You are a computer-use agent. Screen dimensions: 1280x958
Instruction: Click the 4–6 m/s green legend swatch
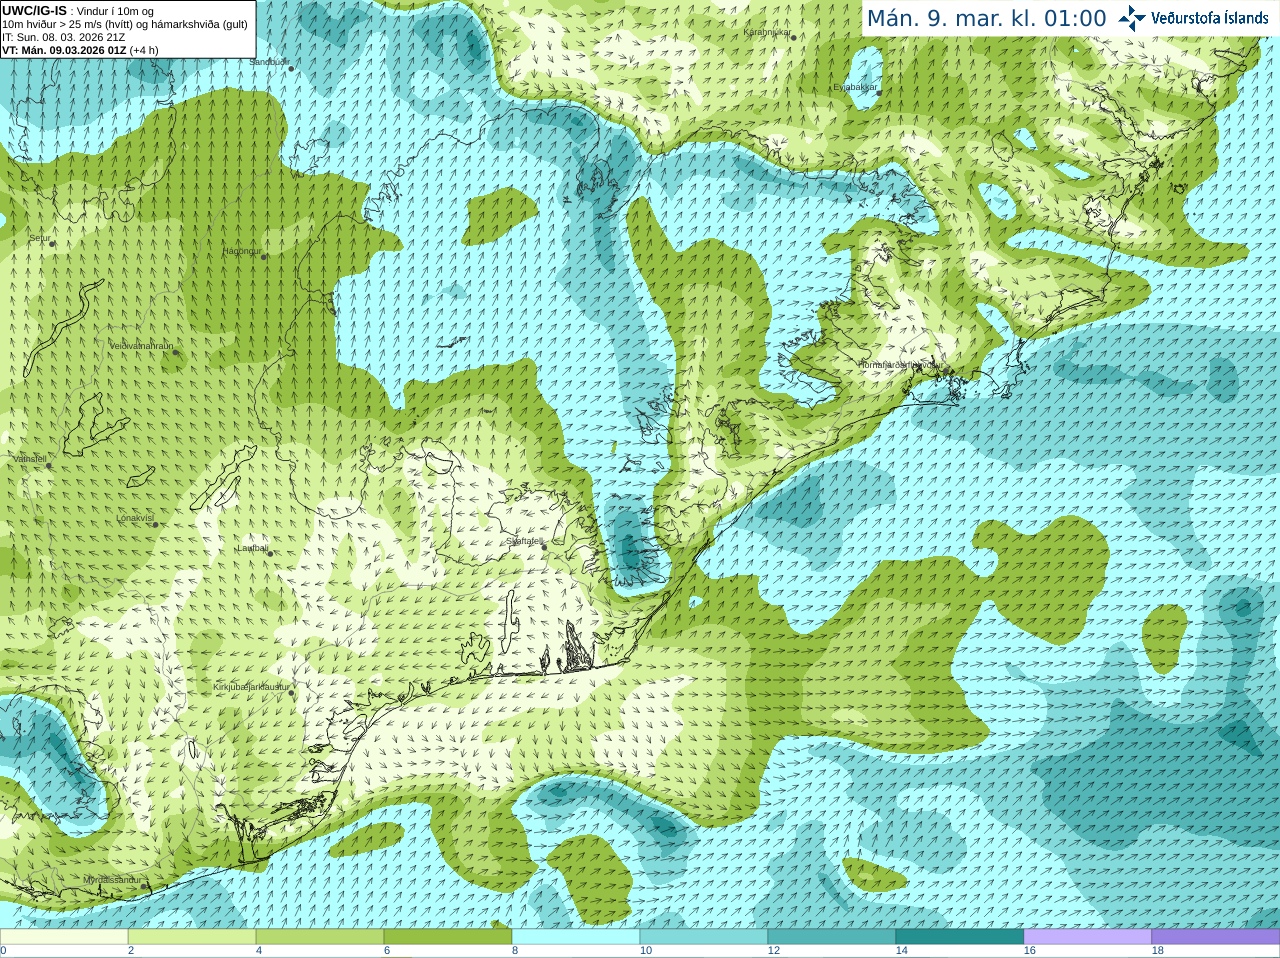click(320, 937)
